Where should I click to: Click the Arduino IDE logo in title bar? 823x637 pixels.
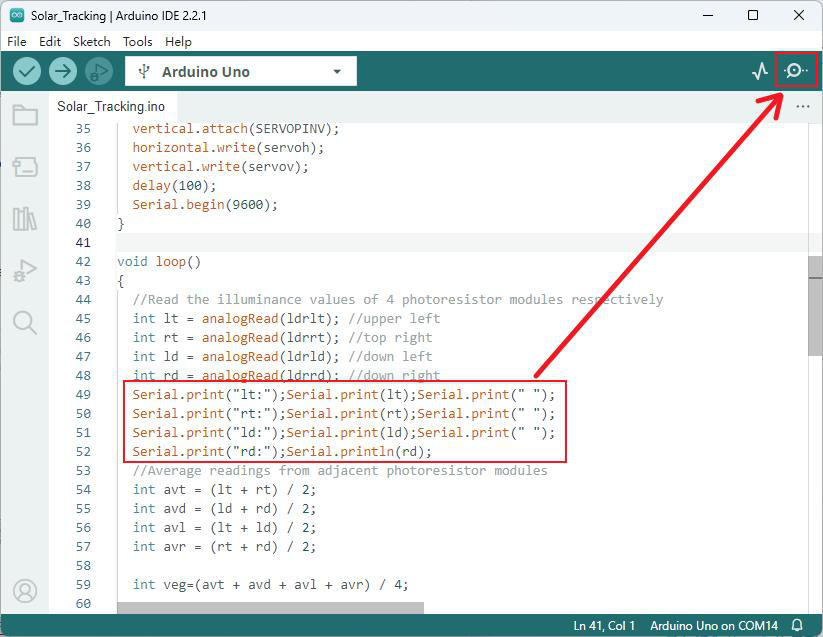[17, 15]
